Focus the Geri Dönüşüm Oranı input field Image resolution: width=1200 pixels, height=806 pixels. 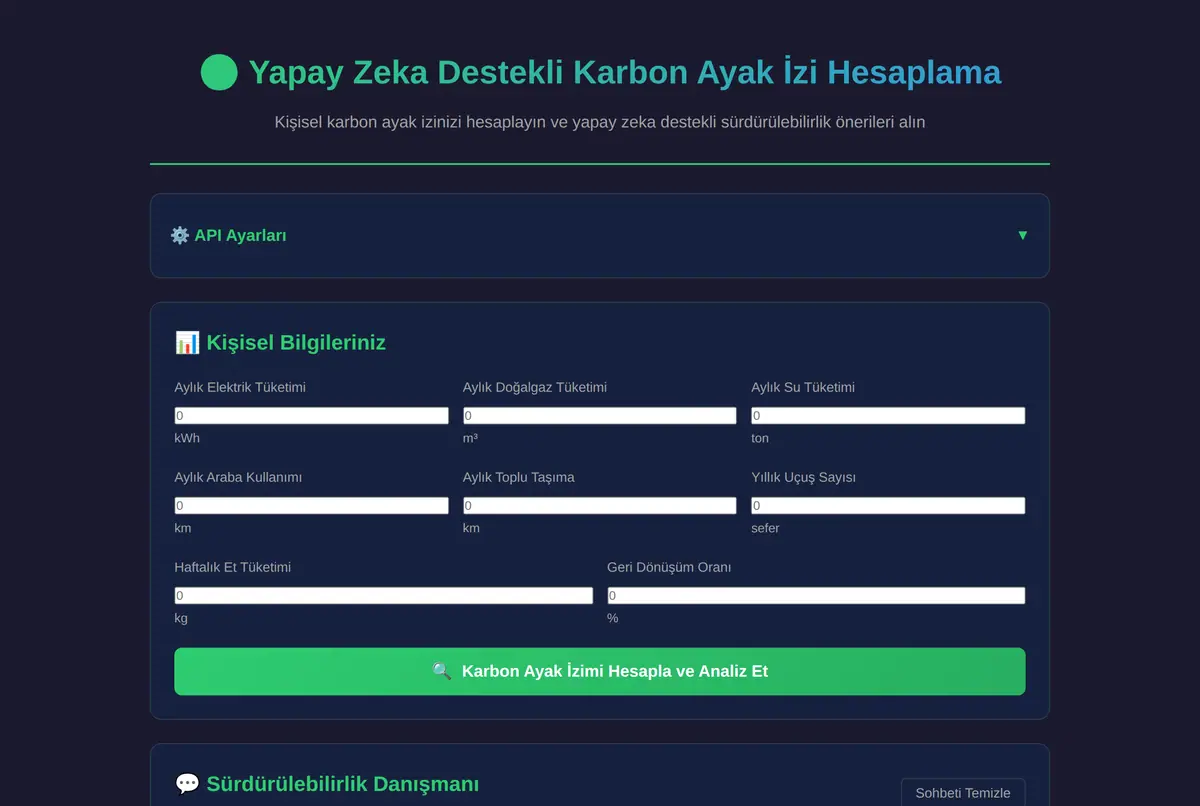coord(816,596)
